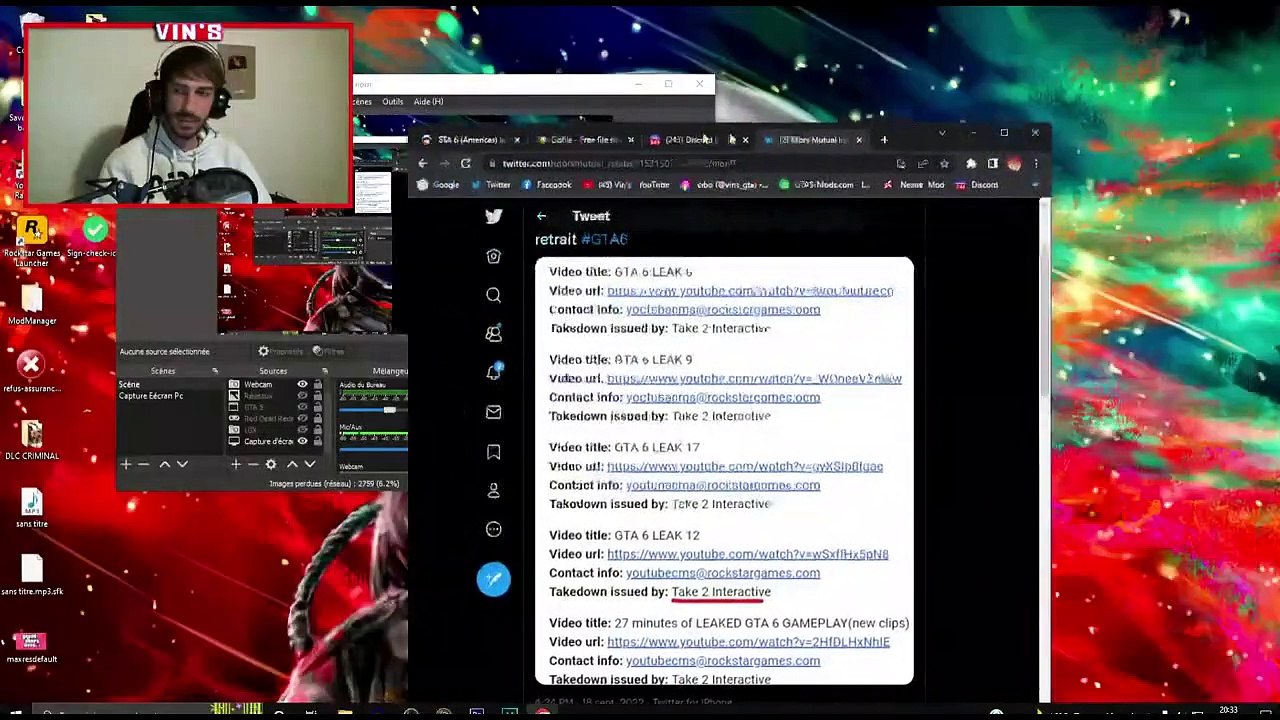The height and width of the screenshot is (720, 1280).
Task: Open GTA 6 LEAK 12 YouTube URL
Action: pyautogui.click(x=748, y=554)
